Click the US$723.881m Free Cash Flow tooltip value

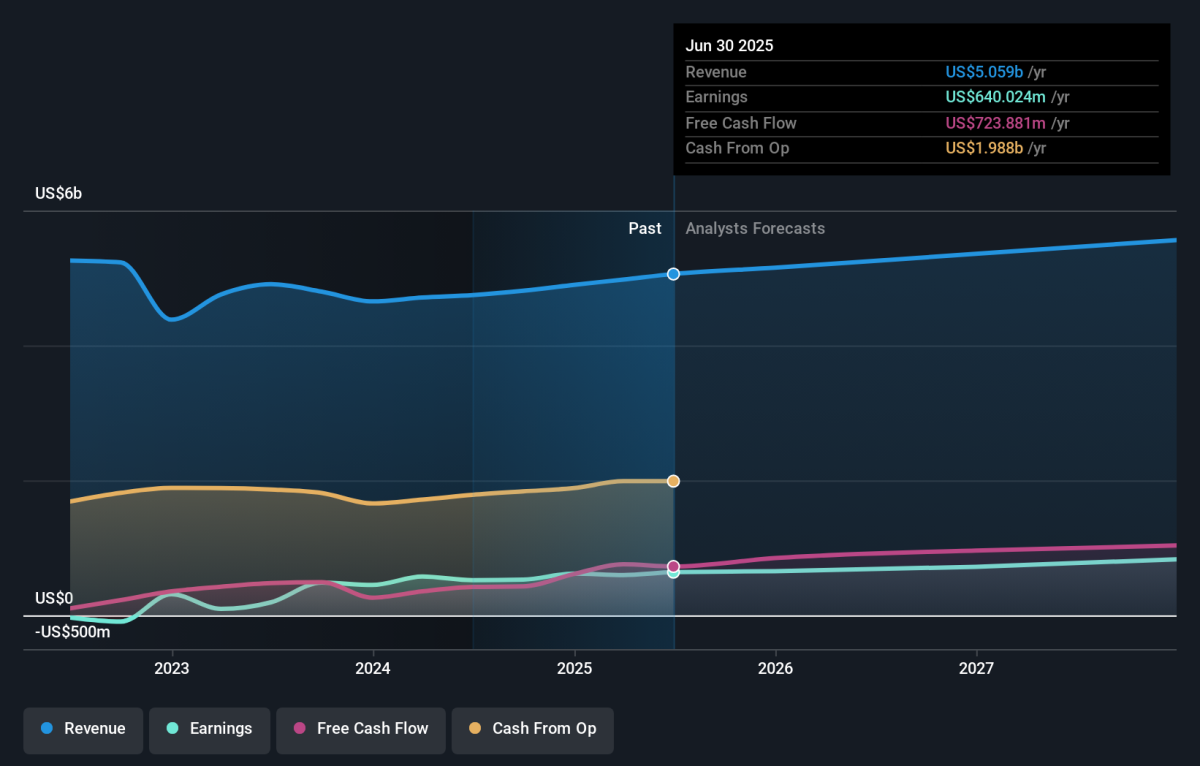coord(996,123)
